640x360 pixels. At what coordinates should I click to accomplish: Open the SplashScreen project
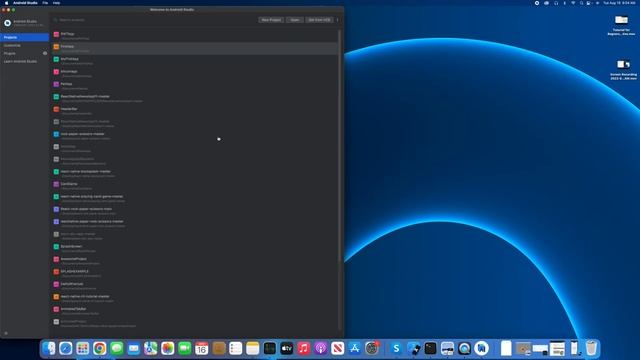pos(195,249)
